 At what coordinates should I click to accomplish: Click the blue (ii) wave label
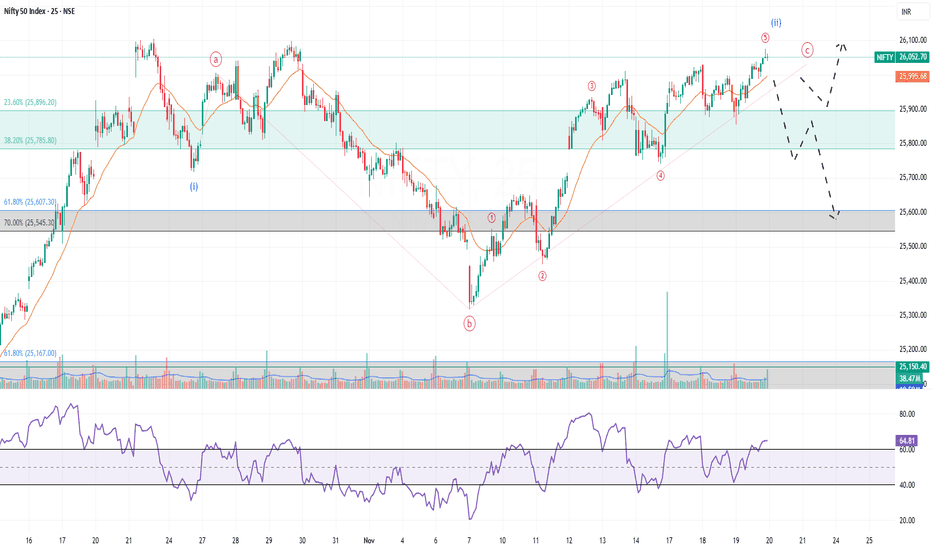pyautogui.click(x=776, y=23)
